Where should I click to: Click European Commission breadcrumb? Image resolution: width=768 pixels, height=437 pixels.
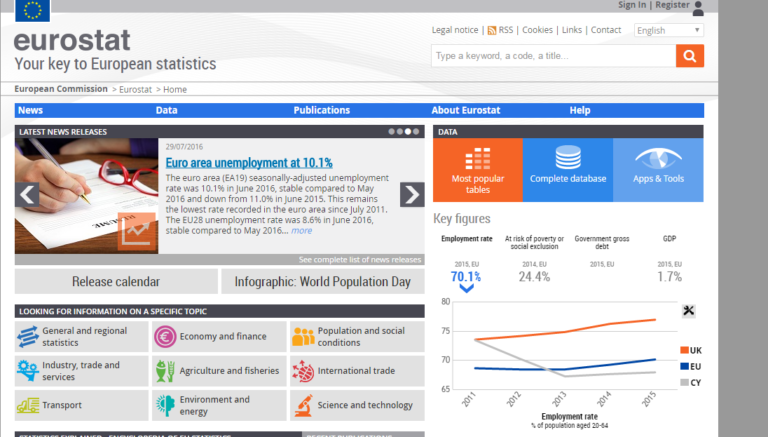61,89
